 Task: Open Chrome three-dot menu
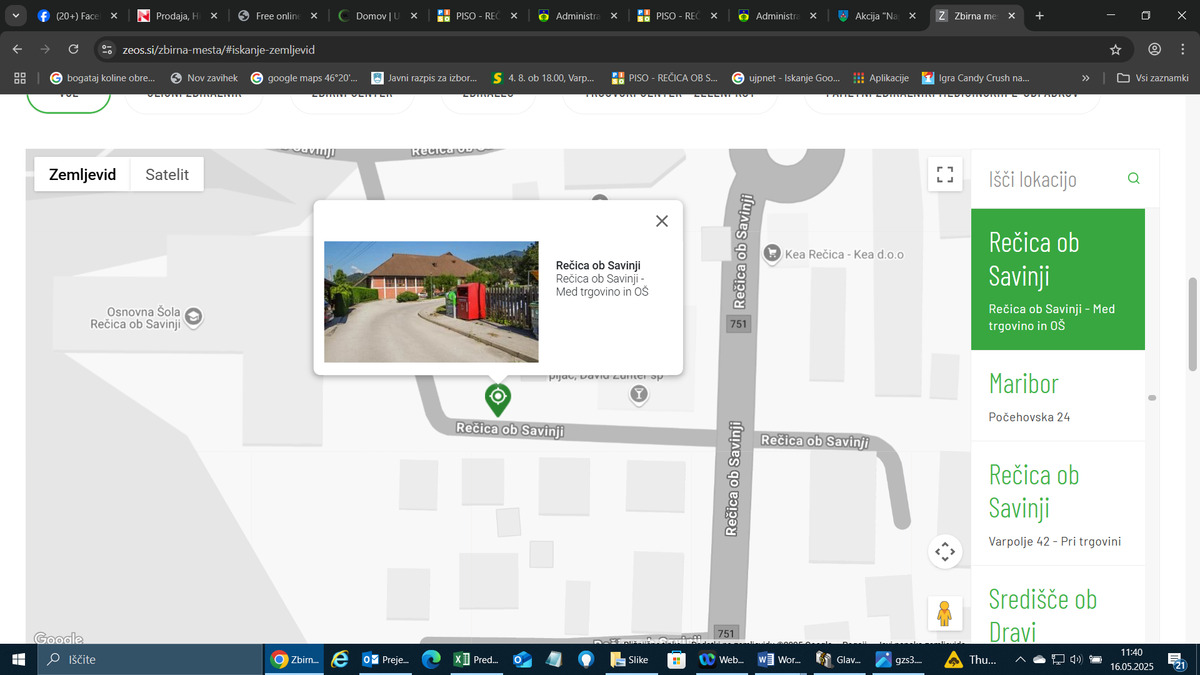1183,49
